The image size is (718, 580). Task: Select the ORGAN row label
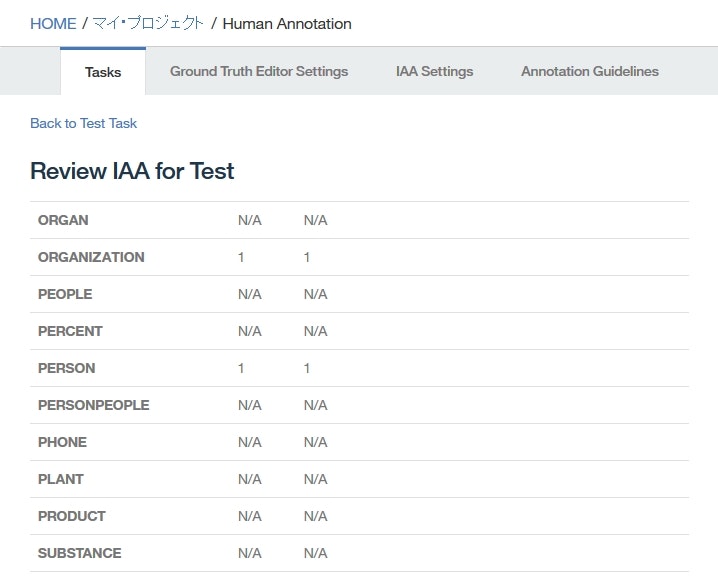pyautogui.click(x=63, y=220)
